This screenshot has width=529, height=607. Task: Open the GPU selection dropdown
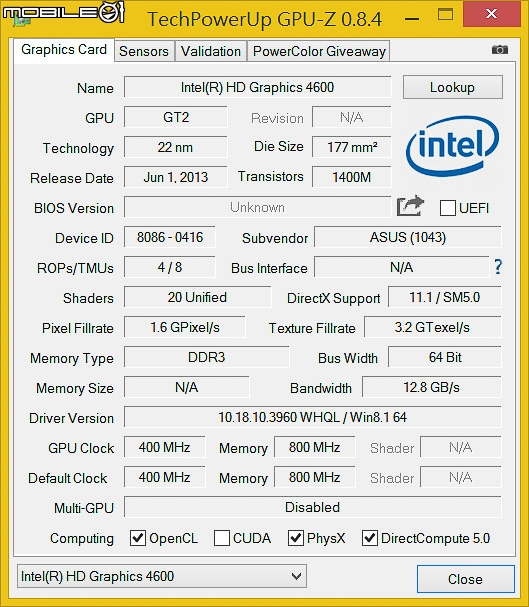click(162, 576)
